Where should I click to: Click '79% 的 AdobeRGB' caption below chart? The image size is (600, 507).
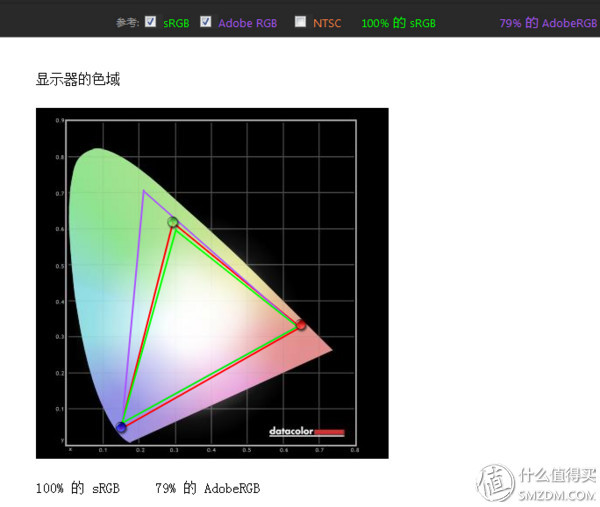[x=207, y=488]
